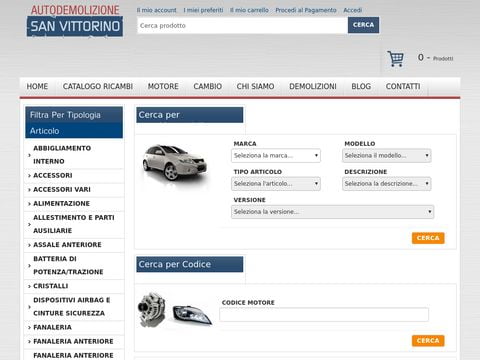Select MOTORE in the navigation bar

[163, 87]
